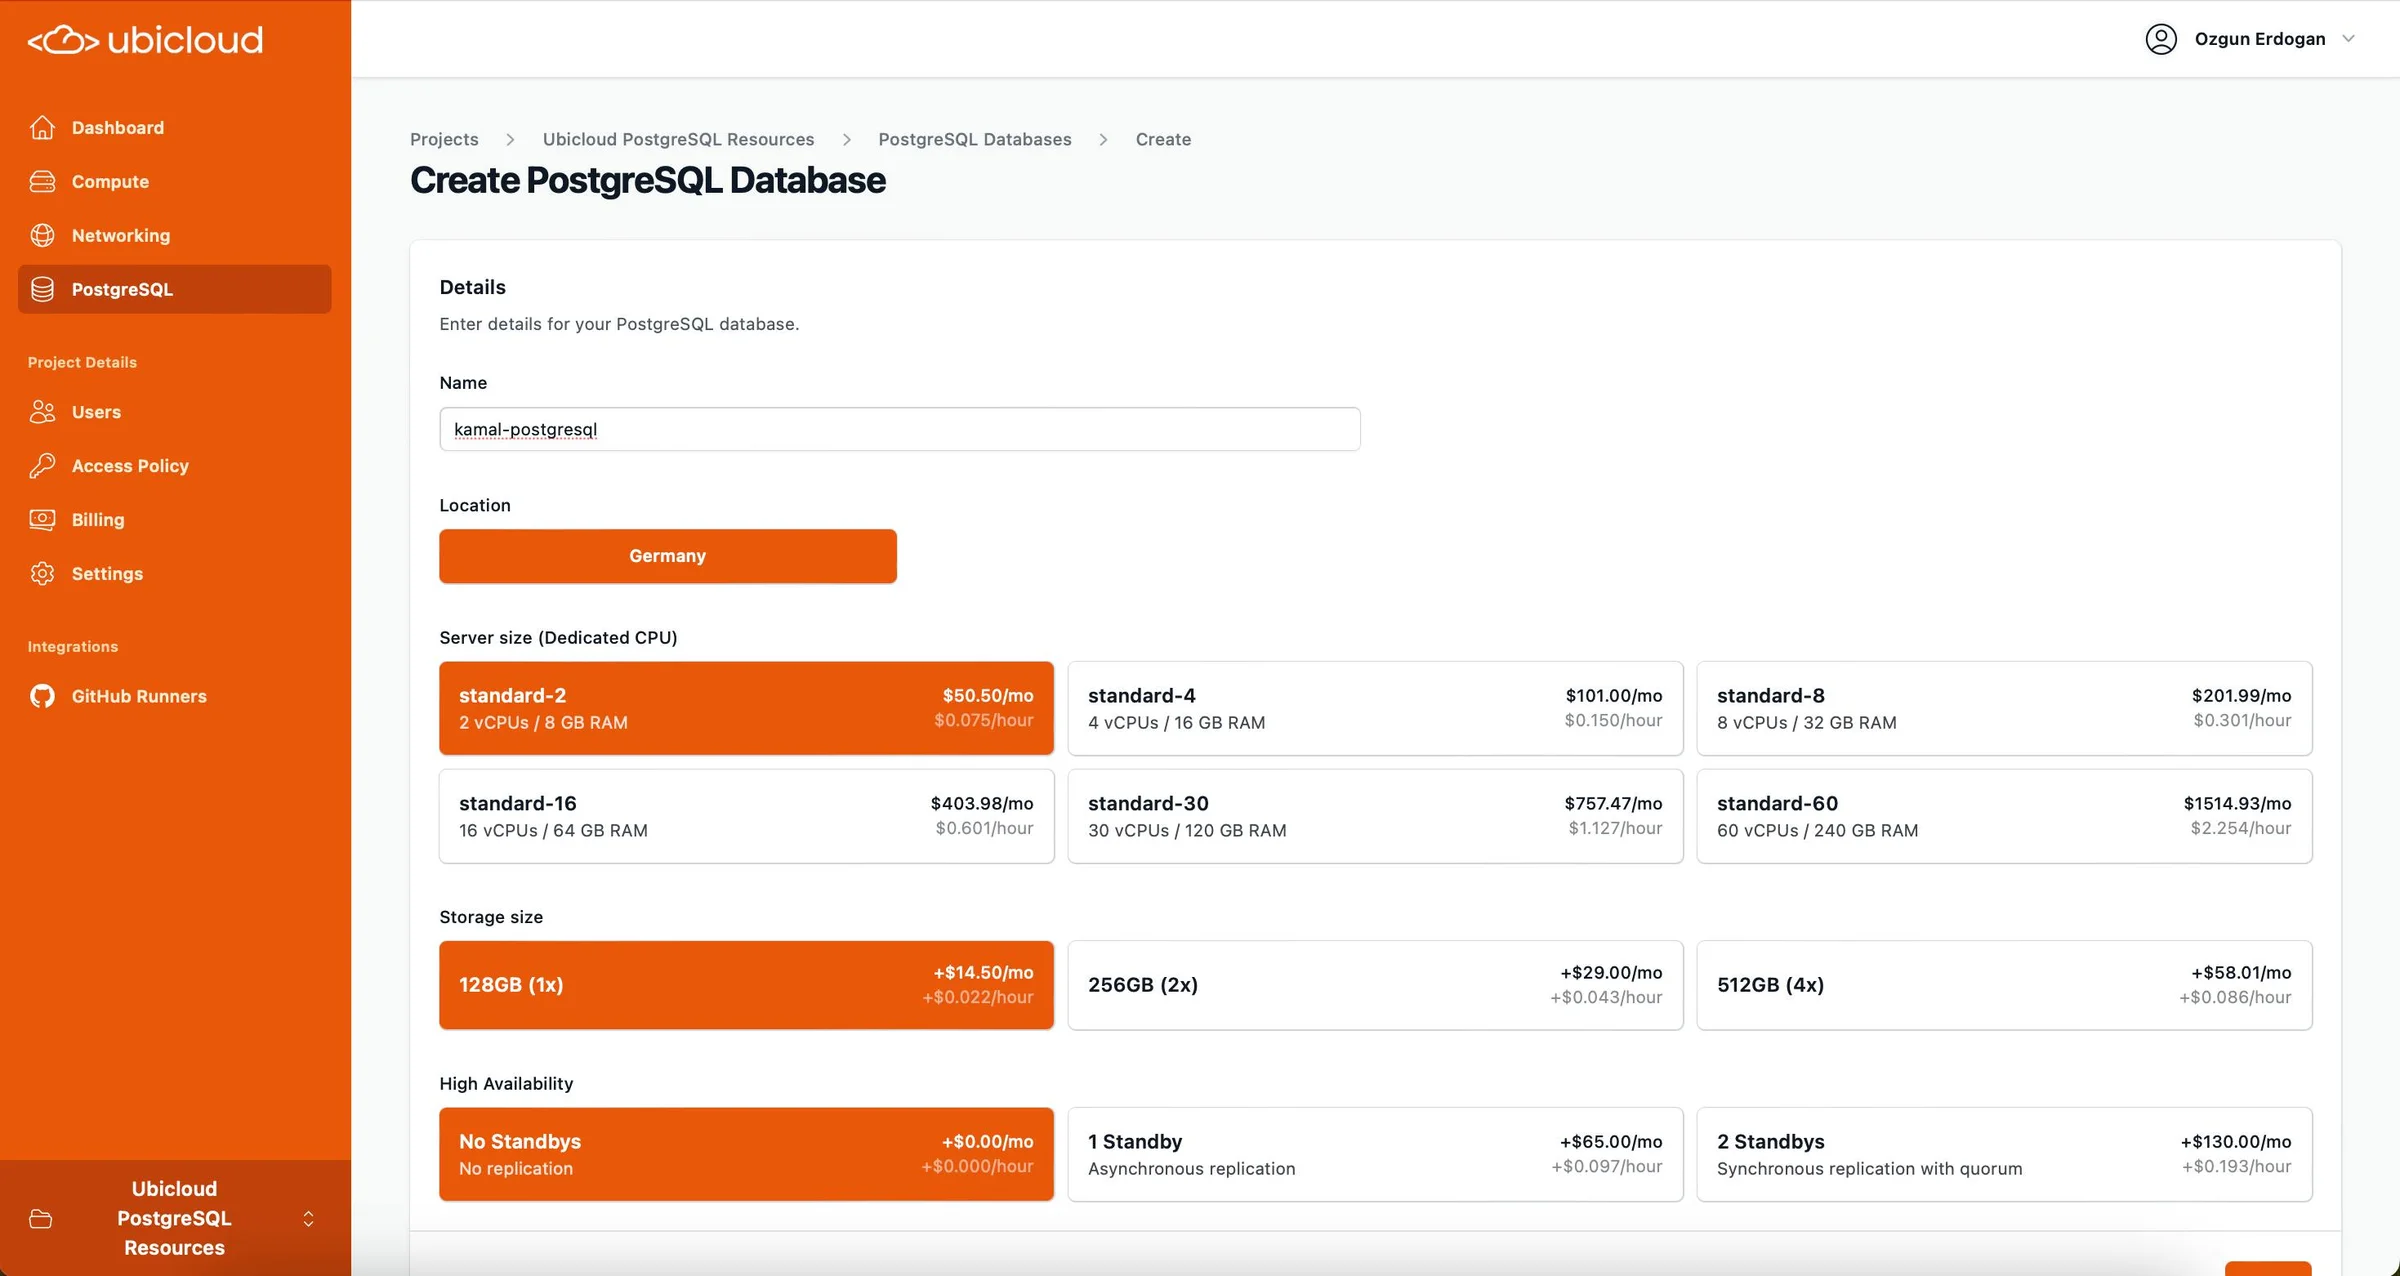Click Projects breadcrumb link

point(444,139)
